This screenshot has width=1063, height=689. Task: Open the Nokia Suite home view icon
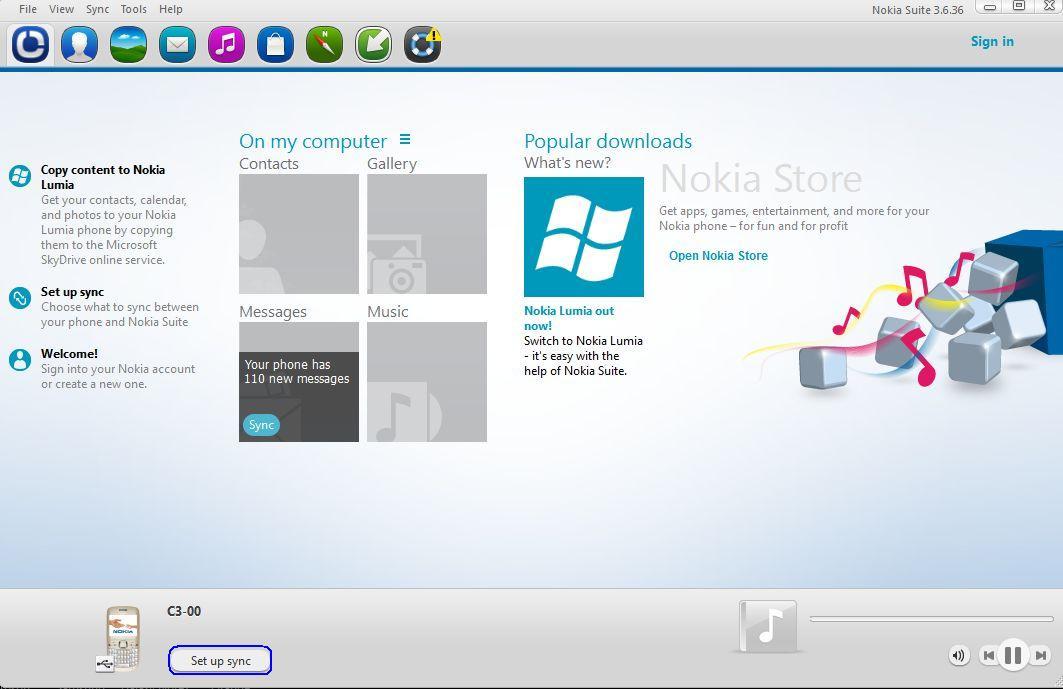point(31,45)
